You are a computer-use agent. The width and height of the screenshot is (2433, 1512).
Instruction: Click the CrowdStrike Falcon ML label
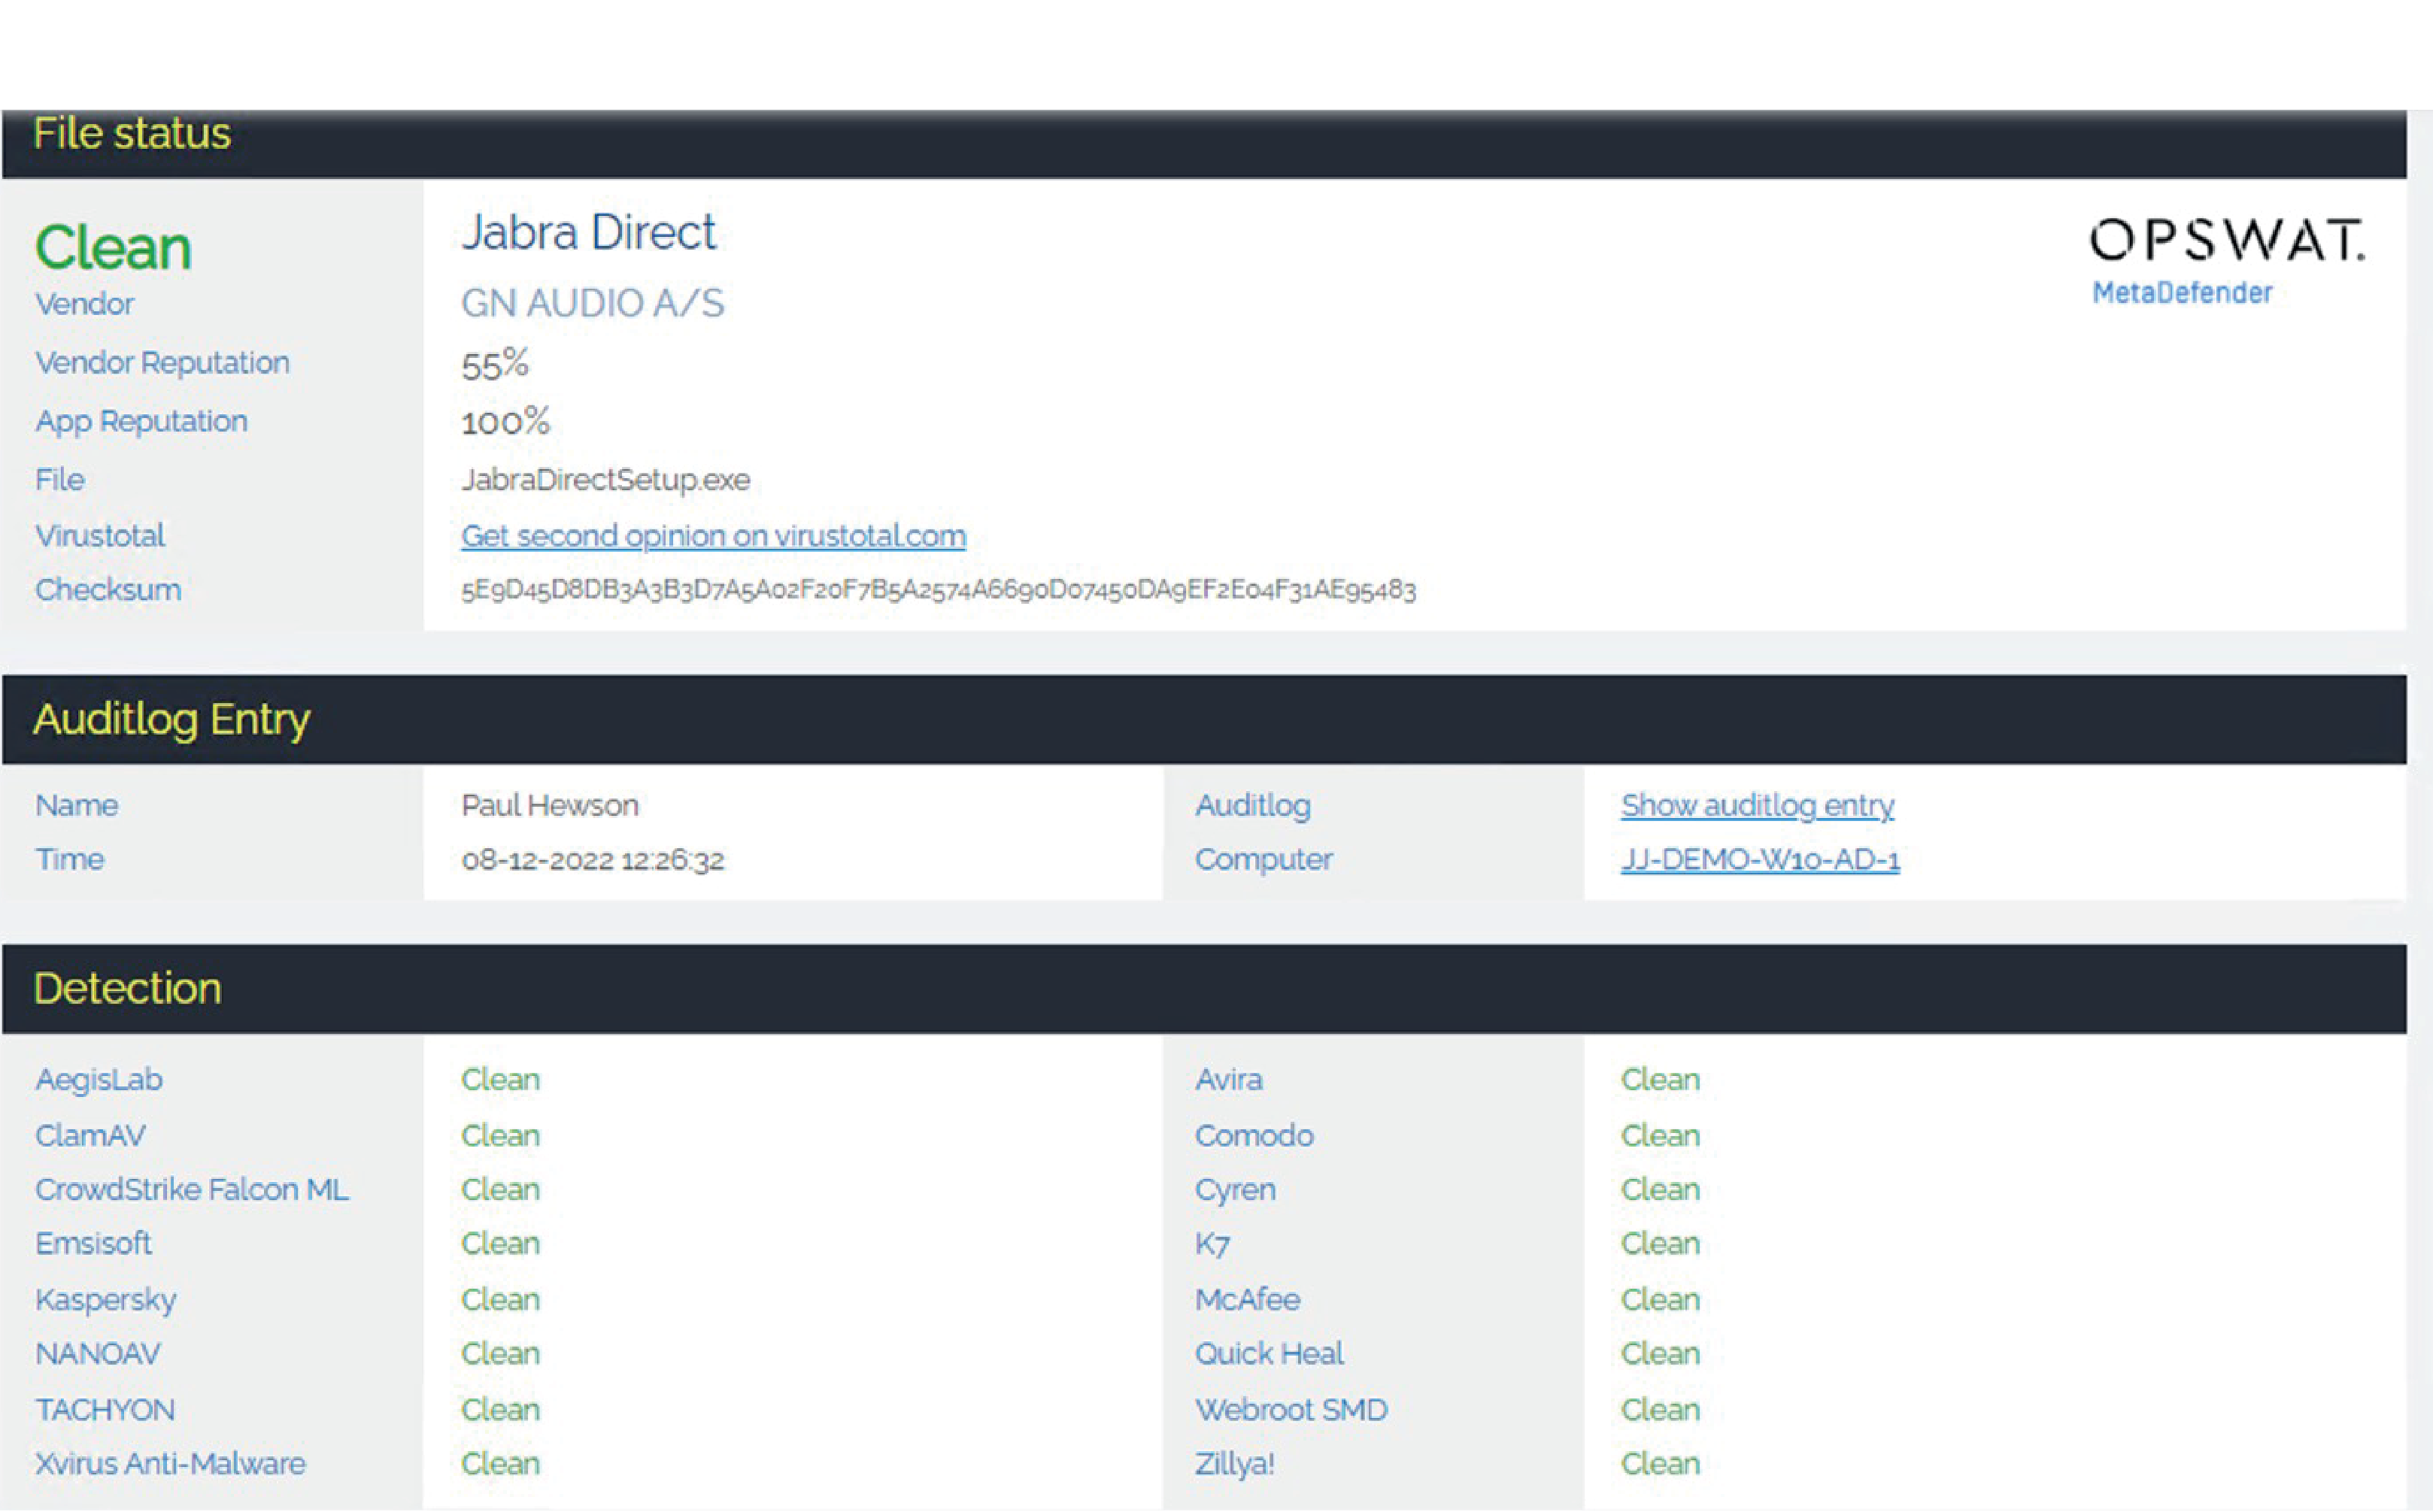click(x=192, y=1189)
